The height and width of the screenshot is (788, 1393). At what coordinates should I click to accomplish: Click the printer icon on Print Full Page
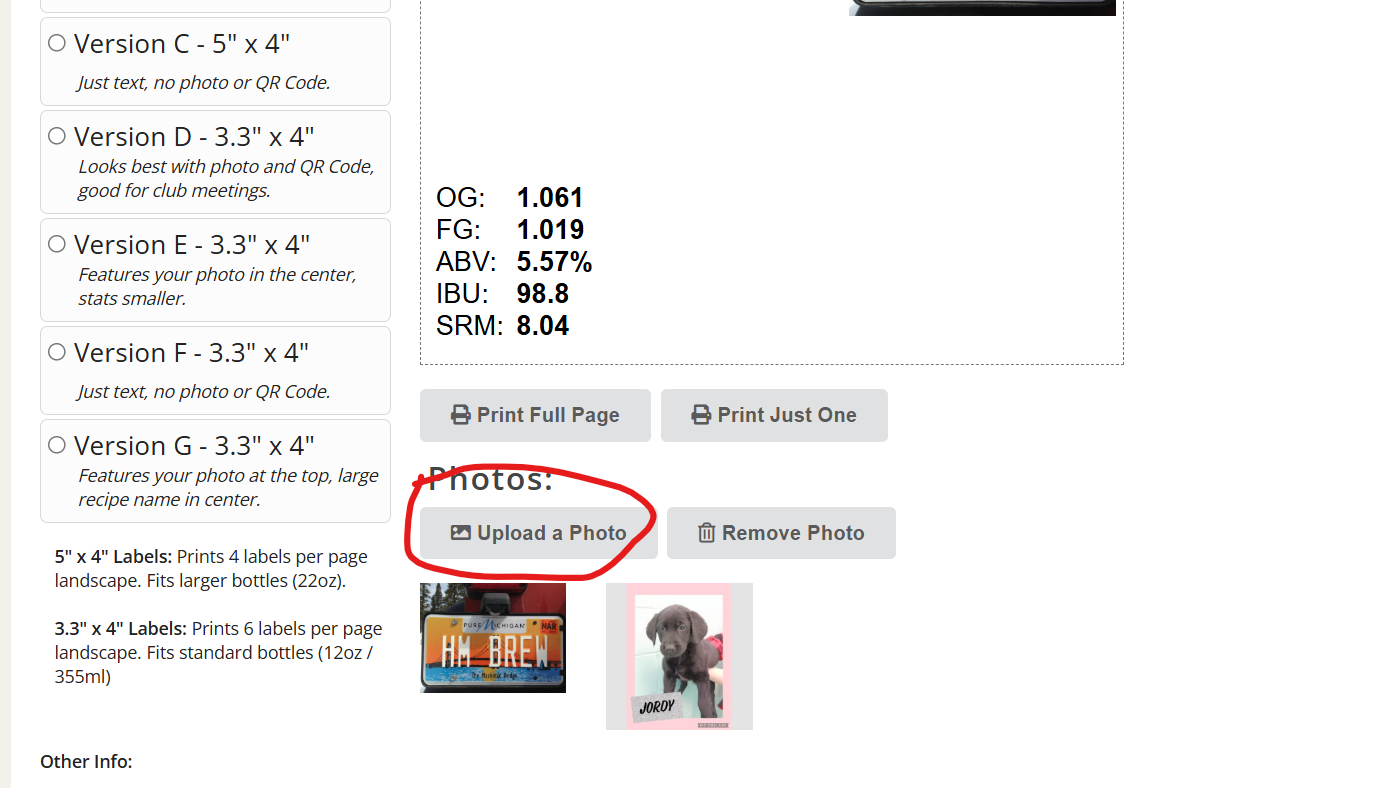click(x=460, y=415)
